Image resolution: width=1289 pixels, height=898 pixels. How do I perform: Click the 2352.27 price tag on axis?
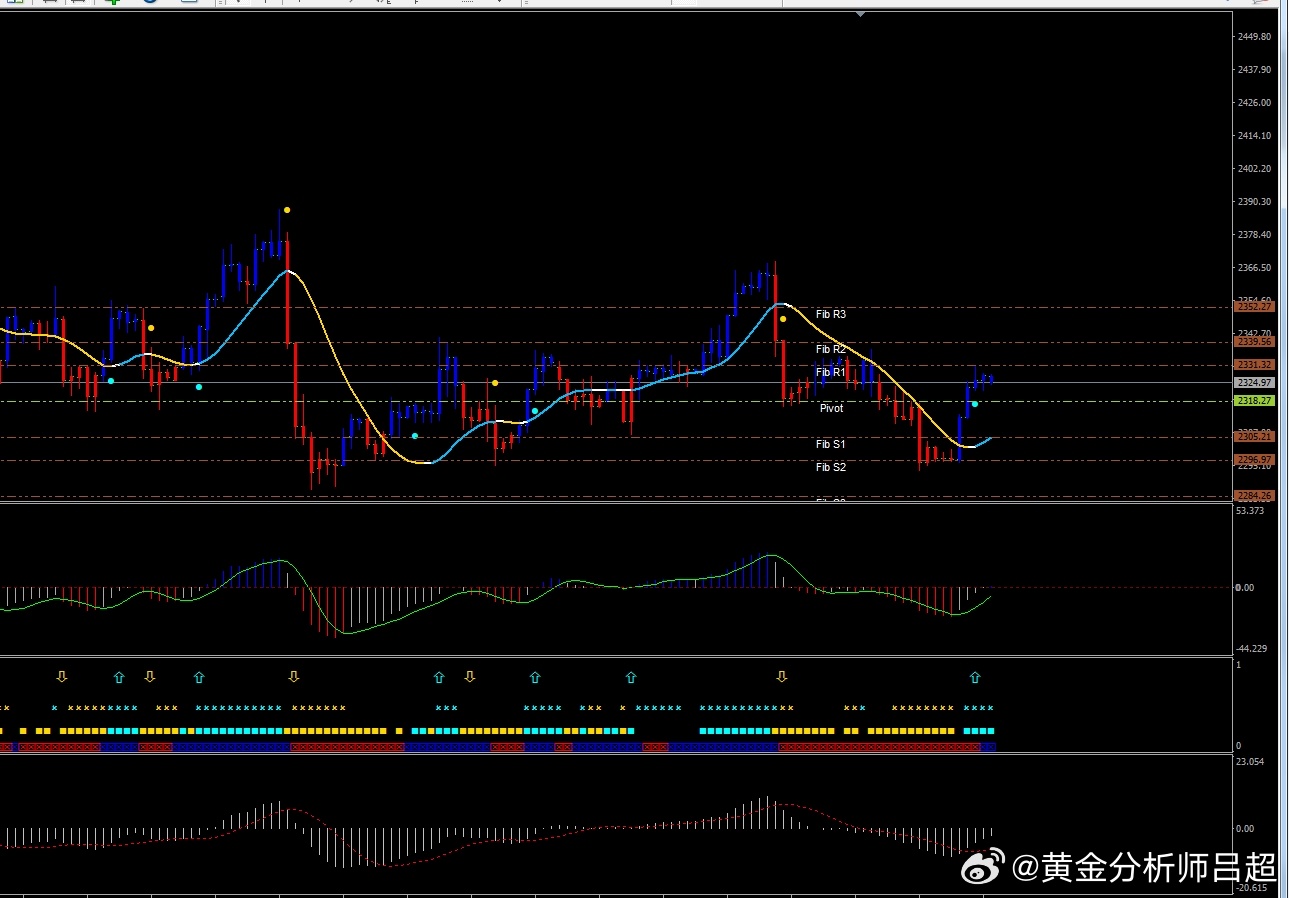pyautogui.click(x=1254, y=307)
